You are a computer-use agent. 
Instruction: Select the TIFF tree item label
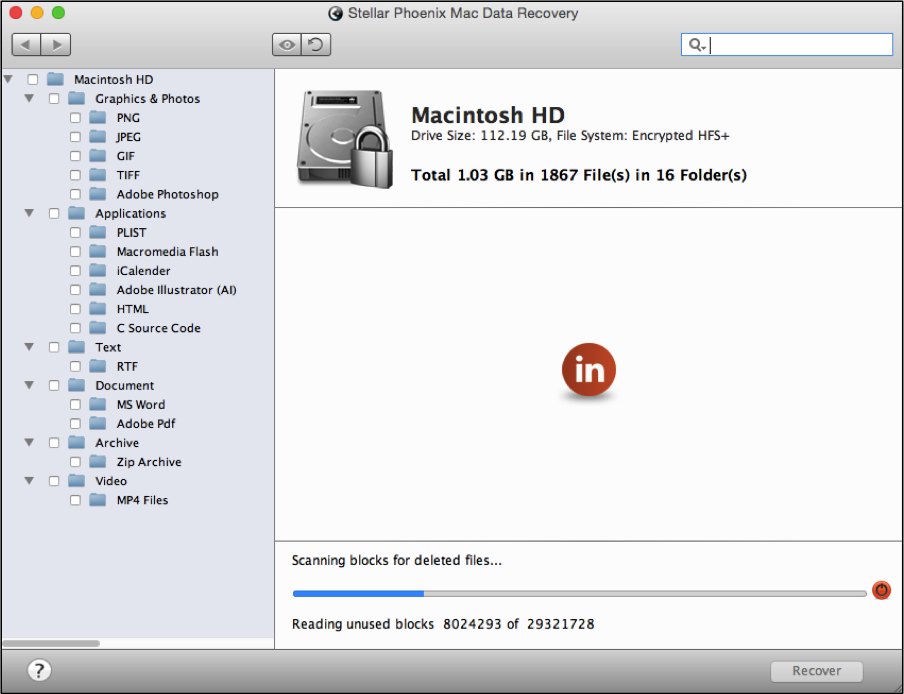(128, 175)
